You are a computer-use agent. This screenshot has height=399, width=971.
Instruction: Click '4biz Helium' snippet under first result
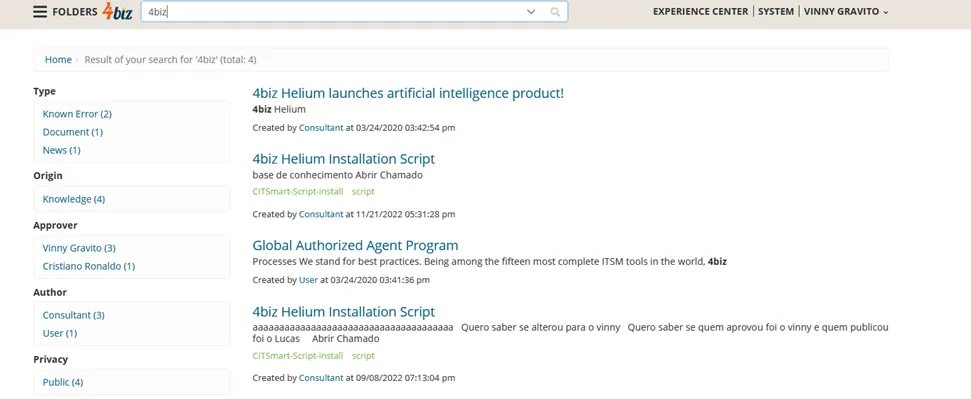click(279, 109)
